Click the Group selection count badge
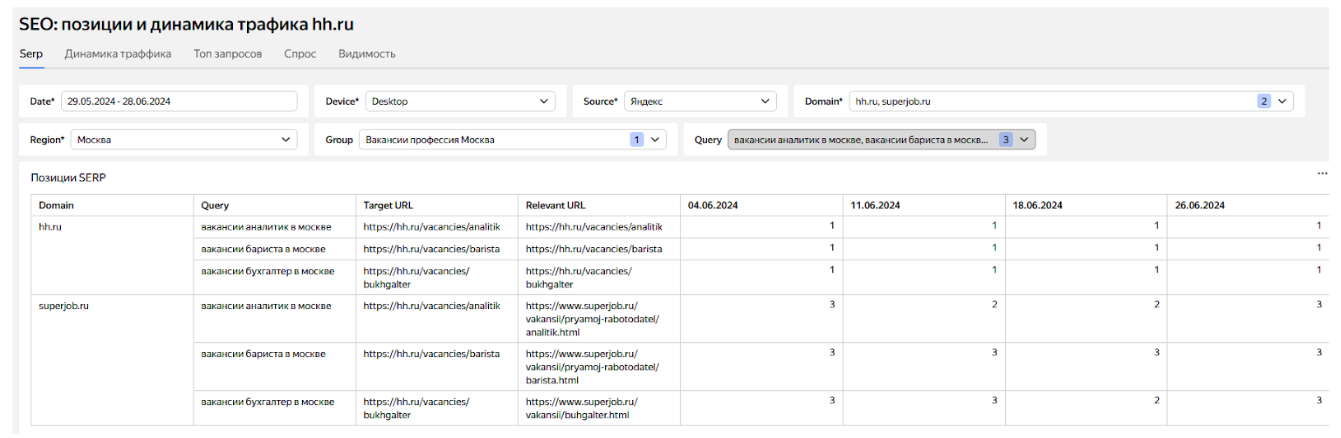 (636, 140)
